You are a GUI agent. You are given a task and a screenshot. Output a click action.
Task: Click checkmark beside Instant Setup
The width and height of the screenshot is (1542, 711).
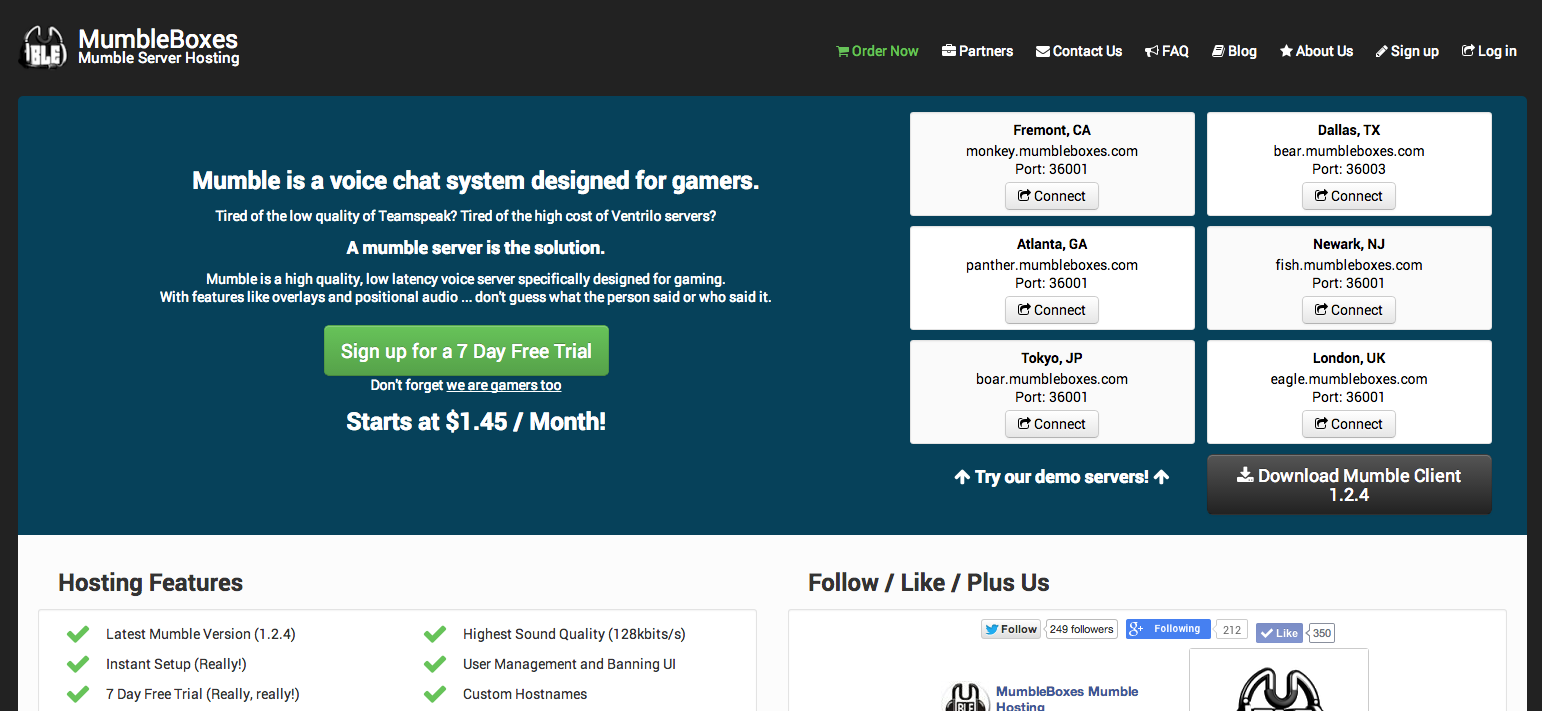78,664
